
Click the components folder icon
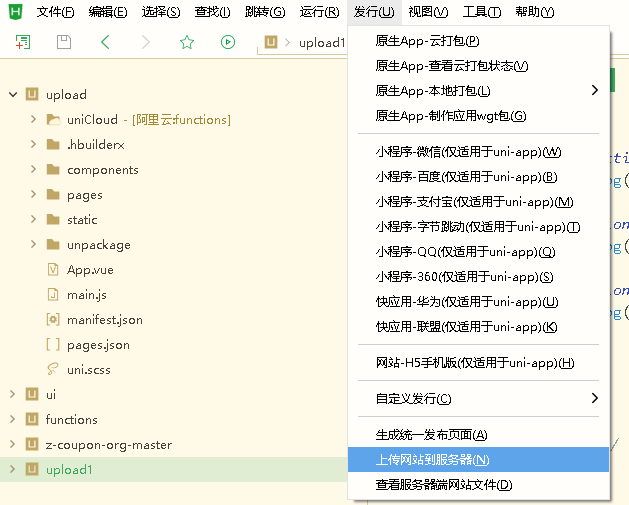[53, 170]
